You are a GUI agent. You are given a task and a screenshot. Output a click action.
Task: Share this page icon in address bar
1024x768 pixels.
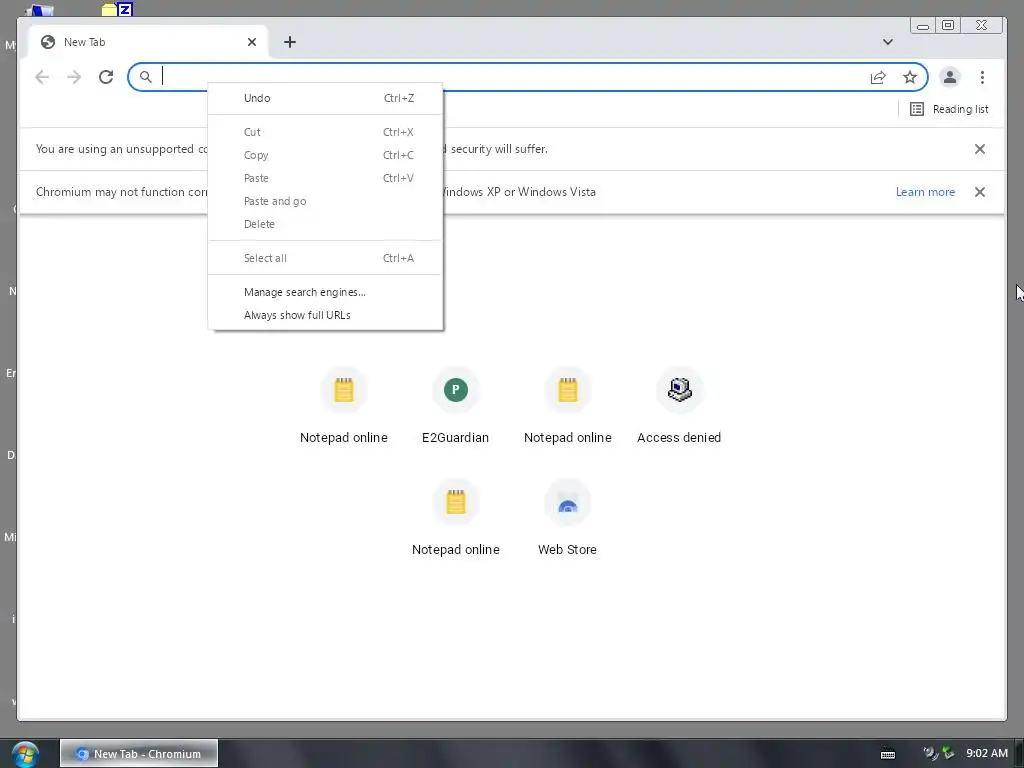coord(878,78)
